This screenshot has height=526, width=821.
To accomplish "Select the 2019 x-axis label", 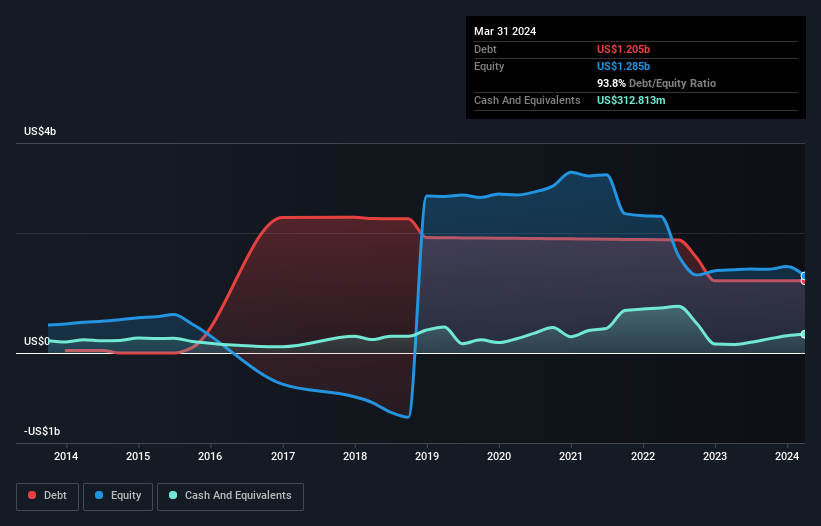I will pyautogui.click(x=427, y=456).
